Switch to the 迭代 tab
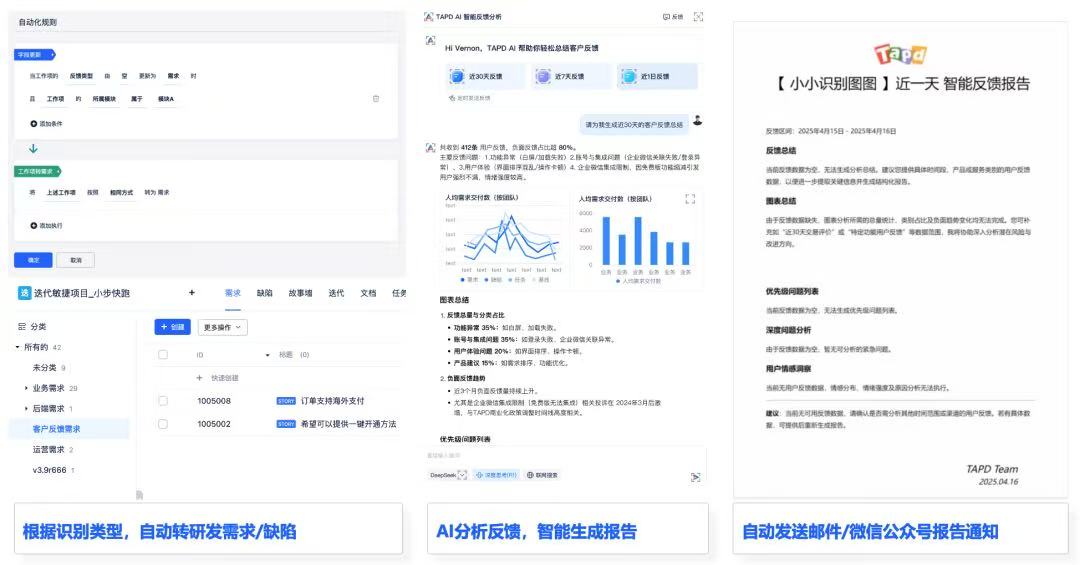This screenshot has height=565, width=1080. (336, 294)
